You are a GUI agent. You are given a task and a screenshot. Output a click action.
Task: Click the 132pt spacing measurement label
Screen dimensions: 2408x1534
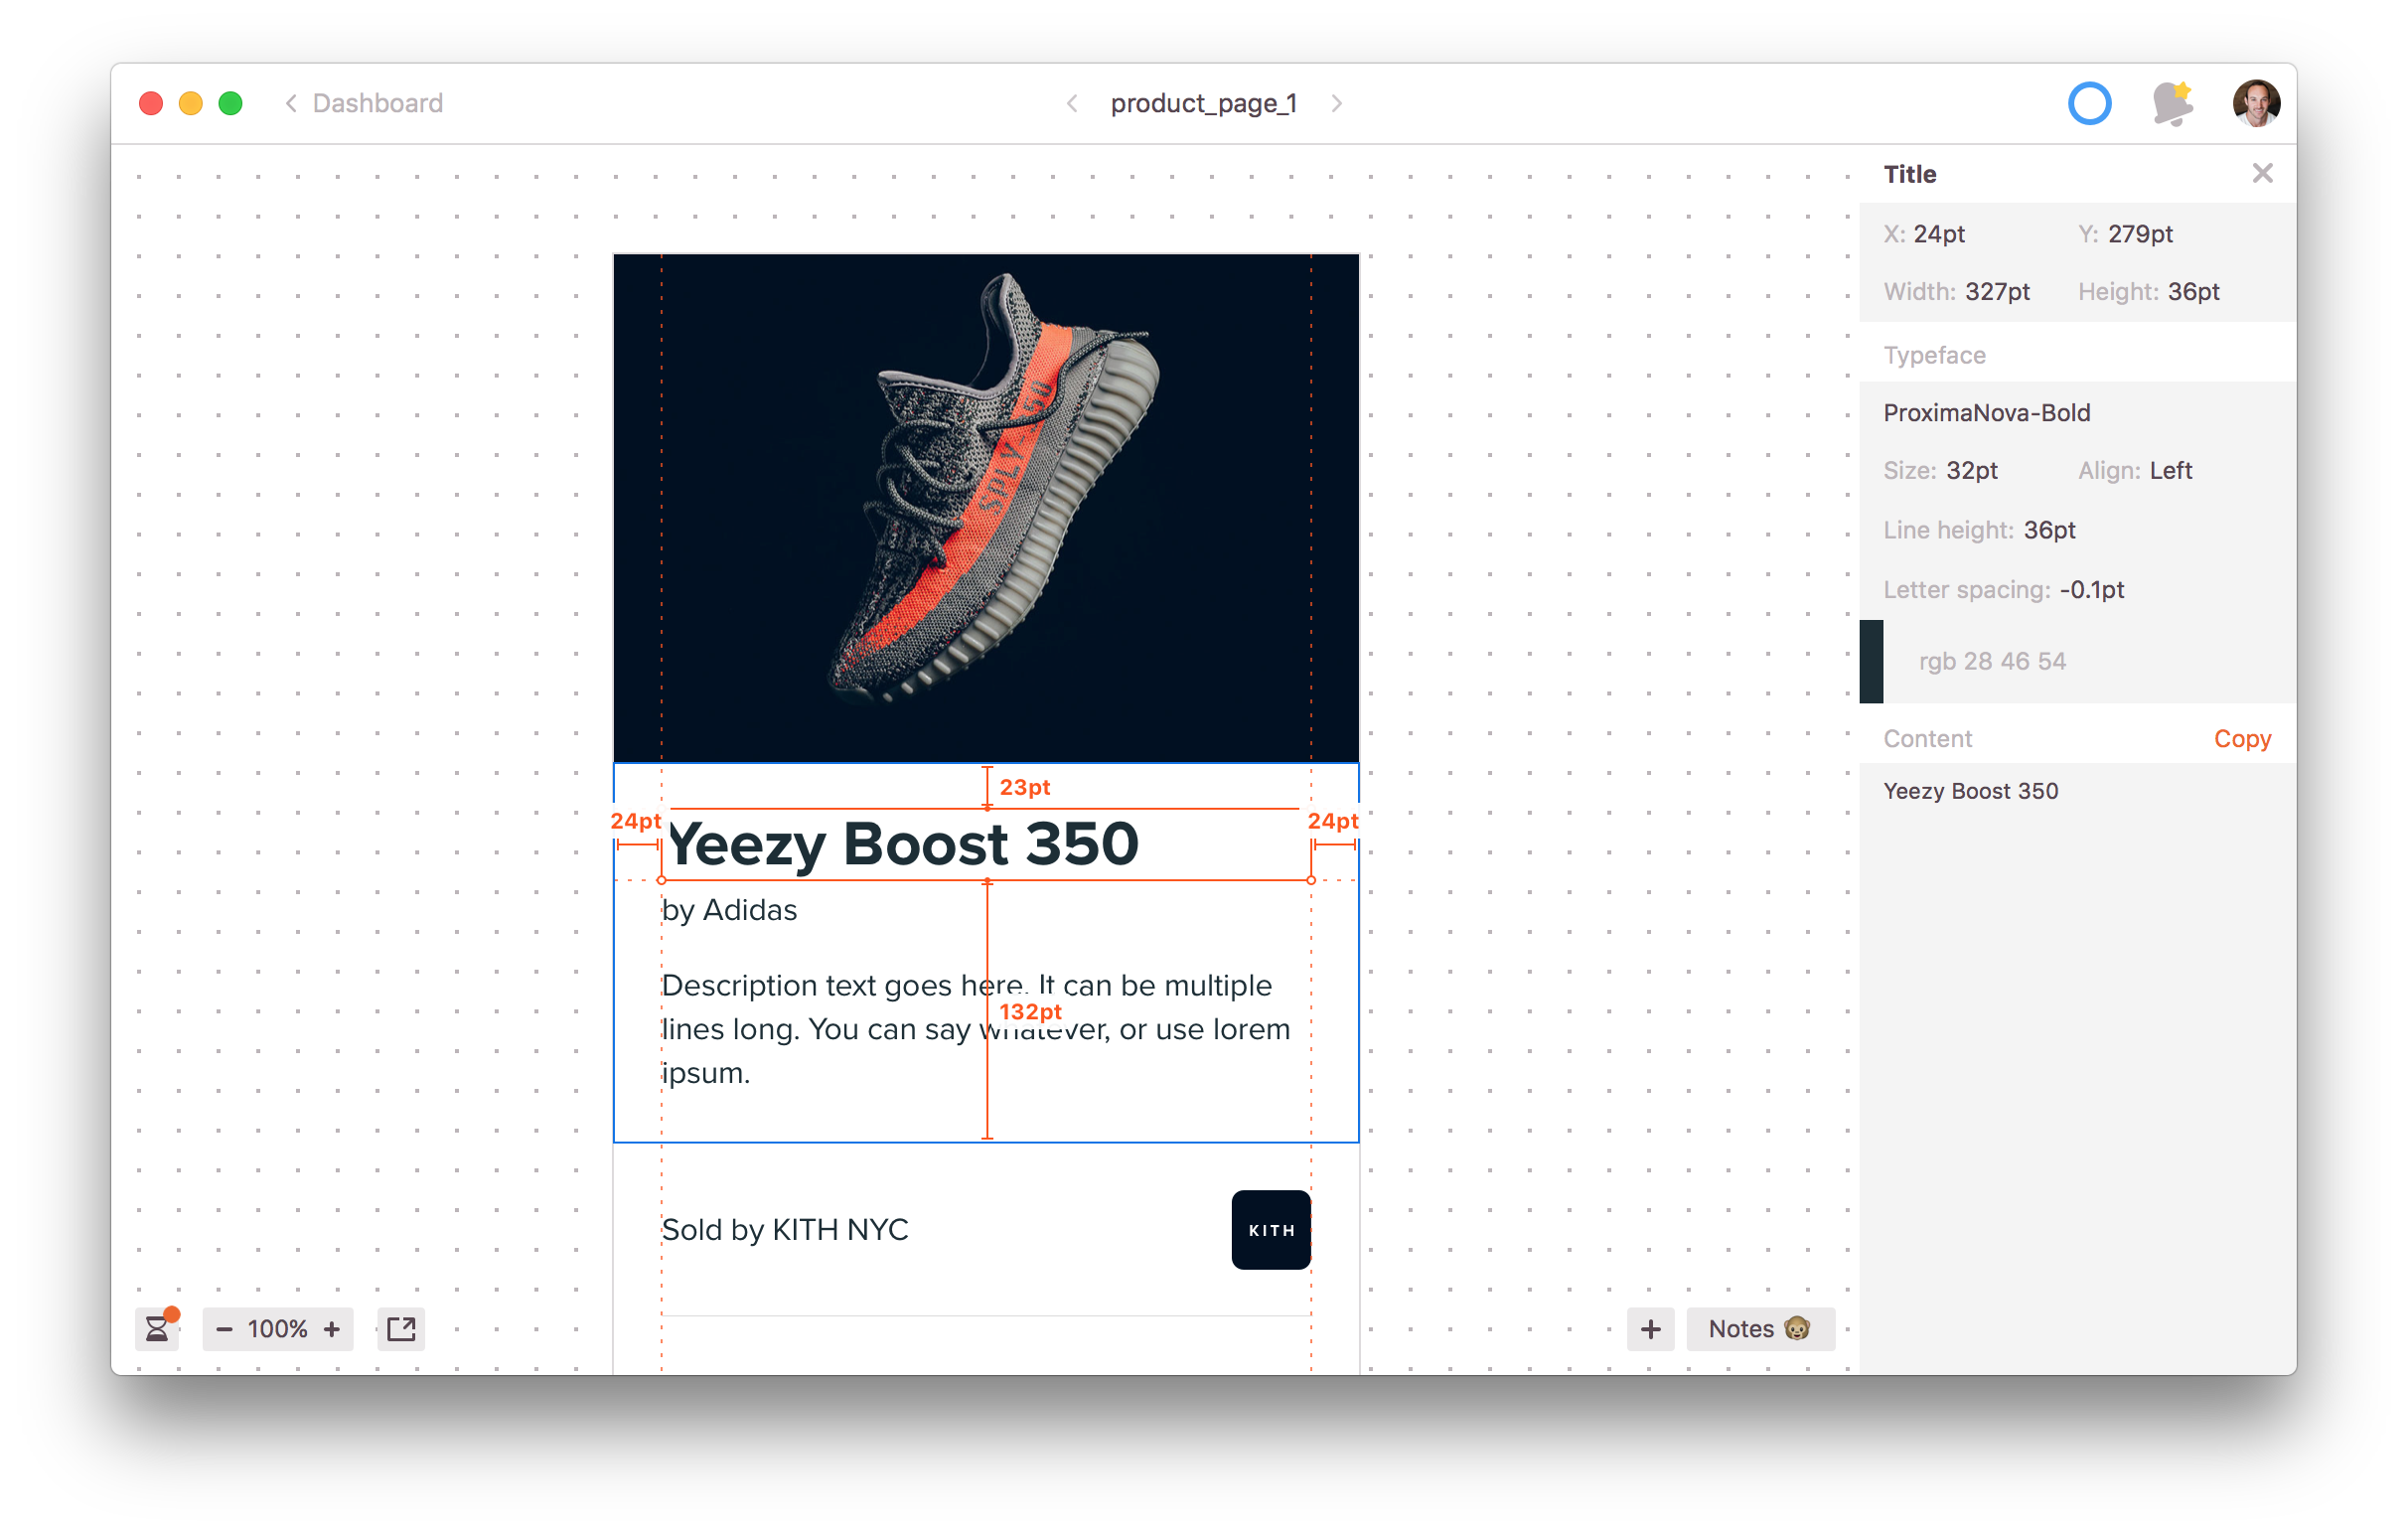click(x=1030, y=1012)
